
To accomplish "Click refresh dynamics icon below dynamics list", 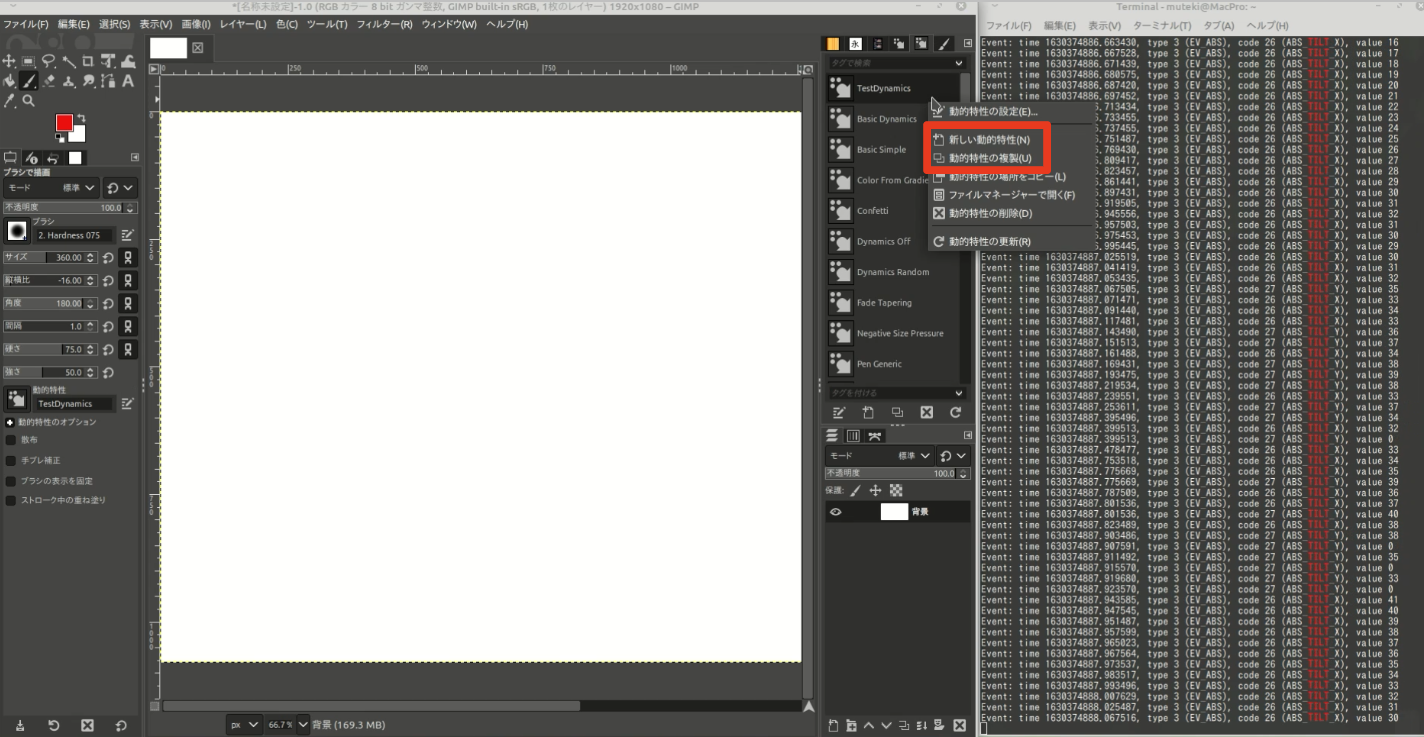I will (x=955, y=412).
